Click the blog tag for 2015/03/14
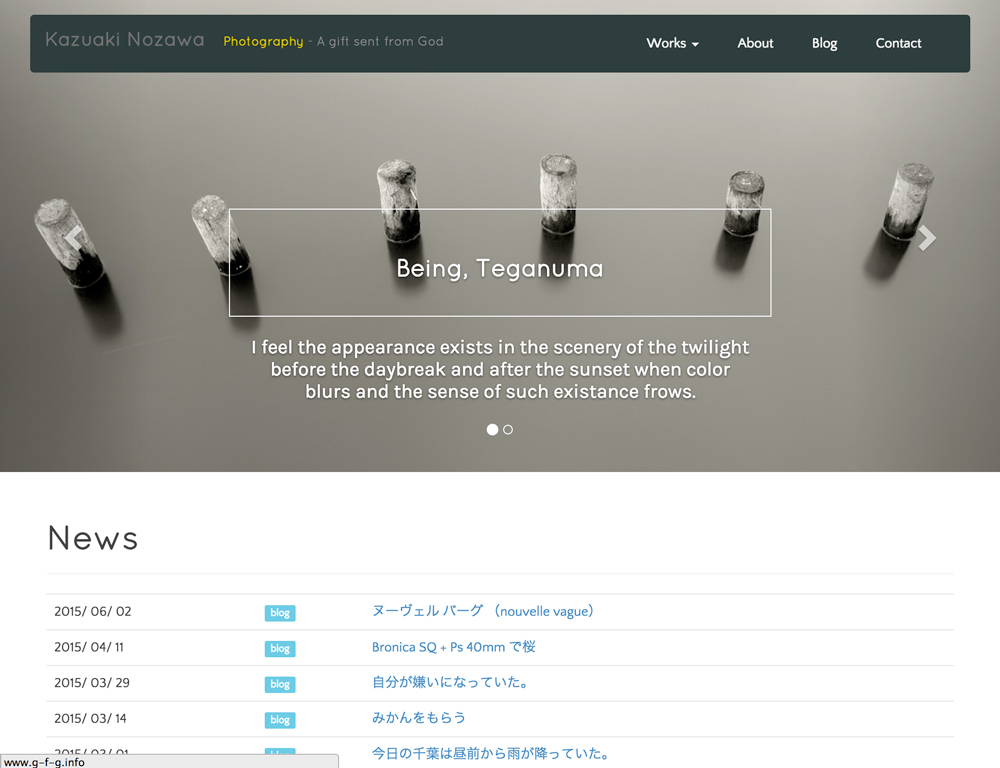This screenshot has height=768, width=1000. [x=280, y=720]
